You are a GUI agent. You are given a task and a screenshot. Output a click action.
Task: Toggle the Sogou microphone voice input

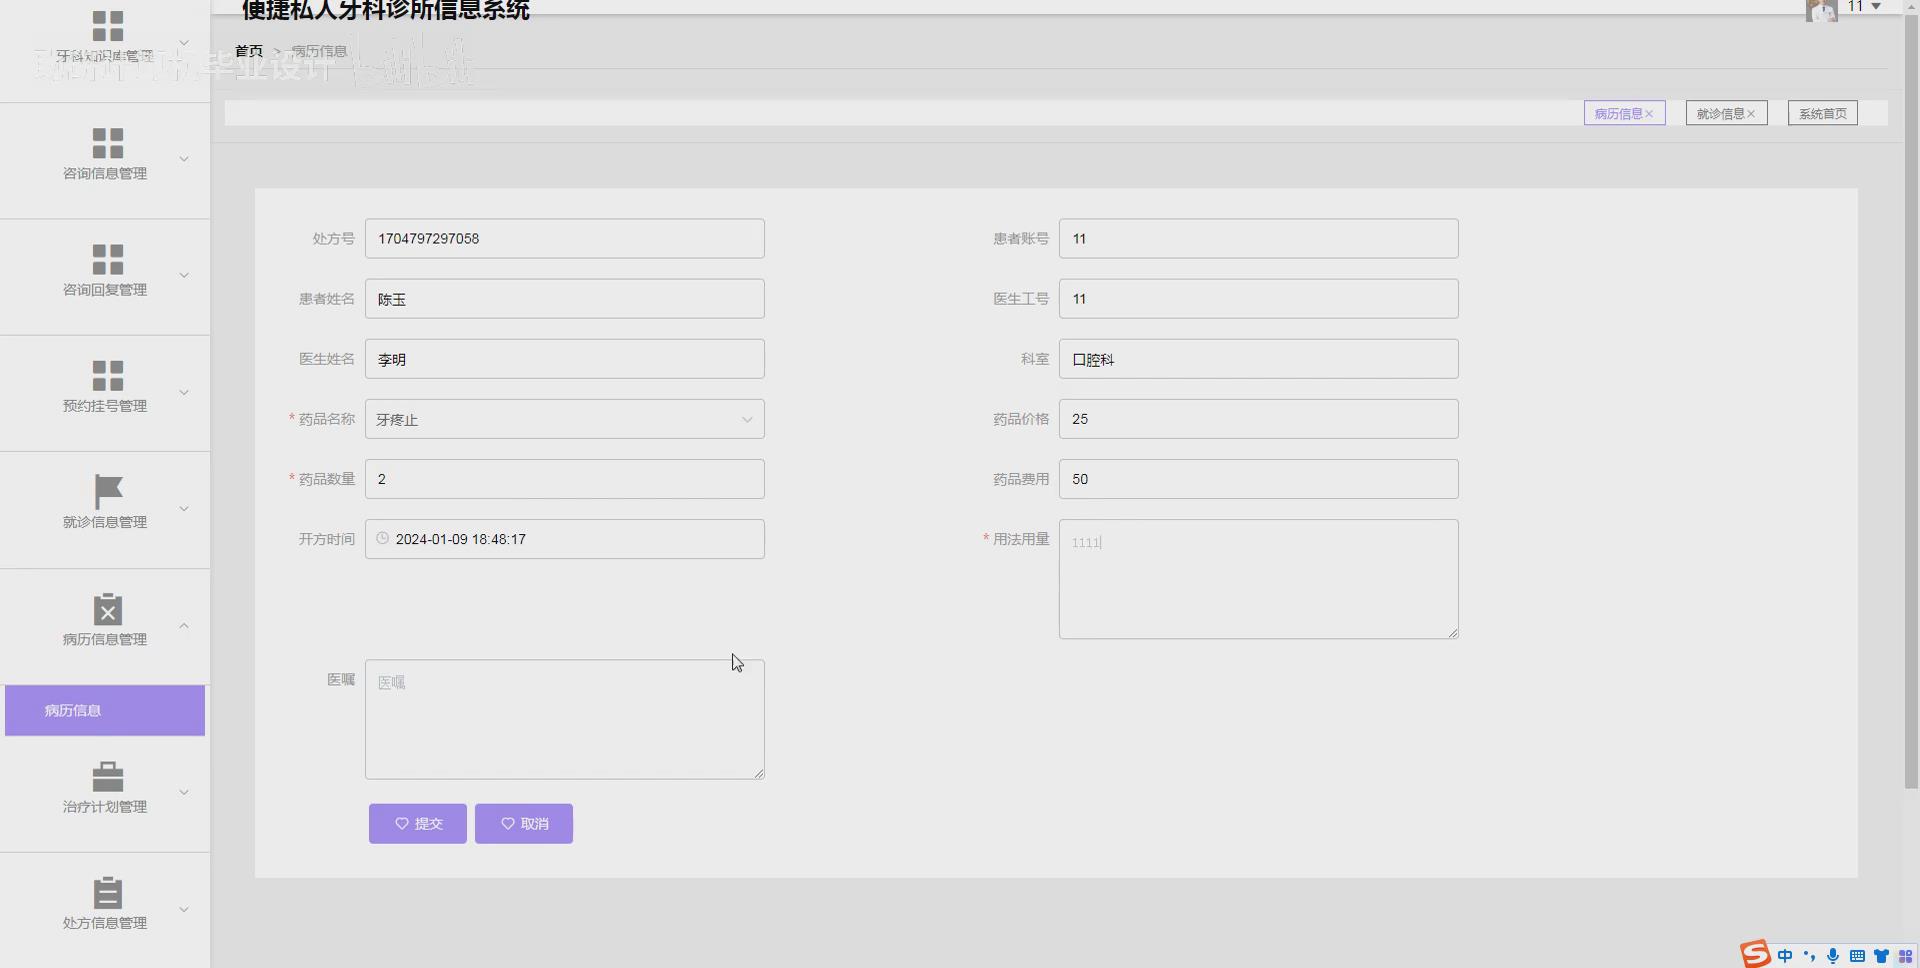click(1833, 956)
